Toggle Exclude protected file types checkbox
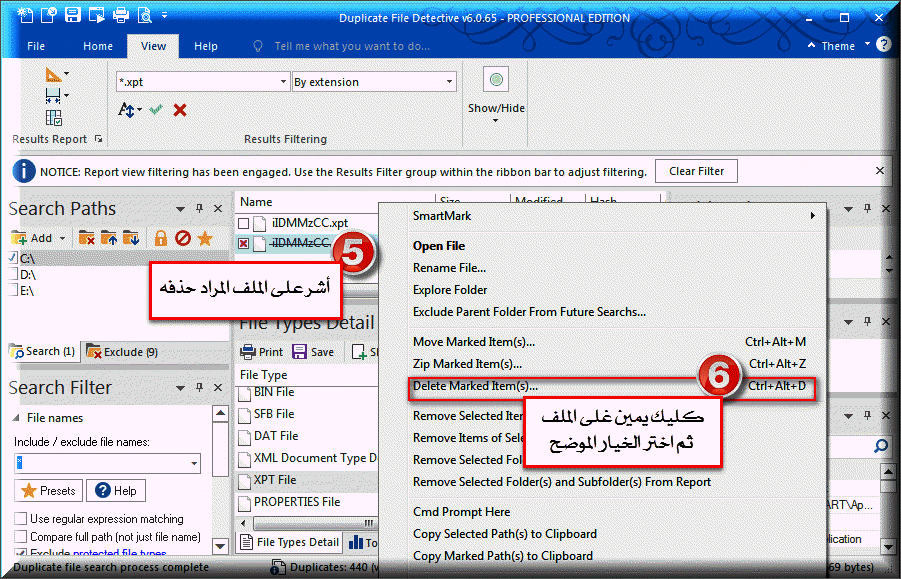Screen dimensions: 901x579 21,553
